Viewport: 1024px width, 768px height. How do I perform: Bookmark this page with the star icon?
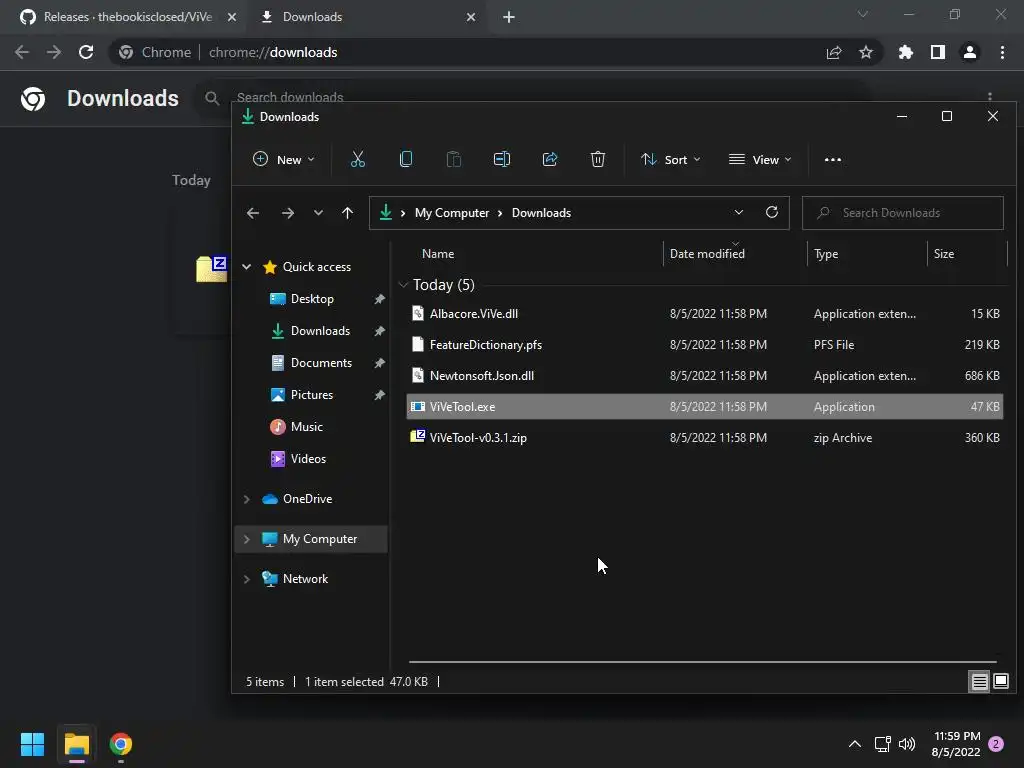click(x=866, y=52)
